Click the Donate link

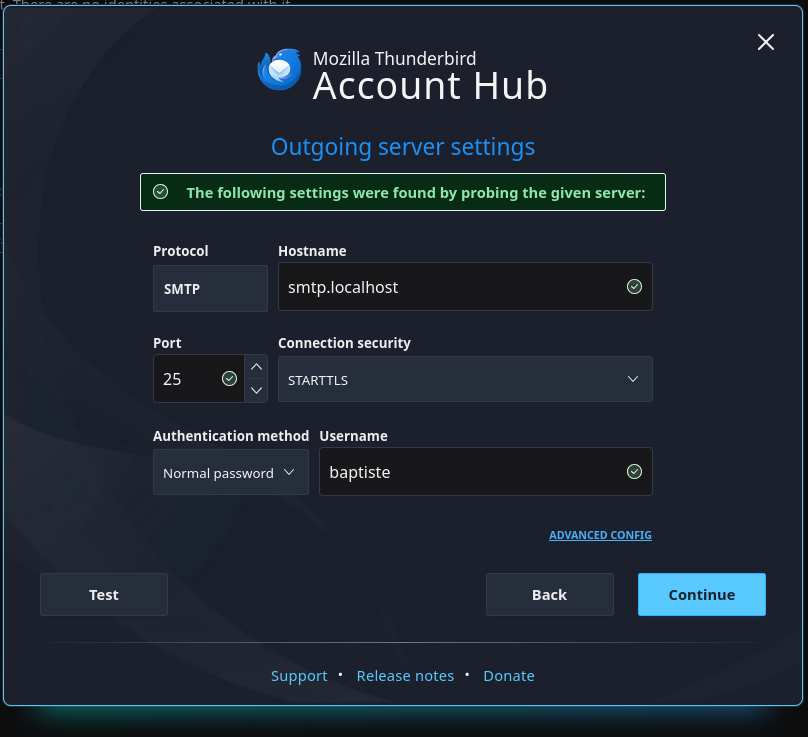click(509, 675)
